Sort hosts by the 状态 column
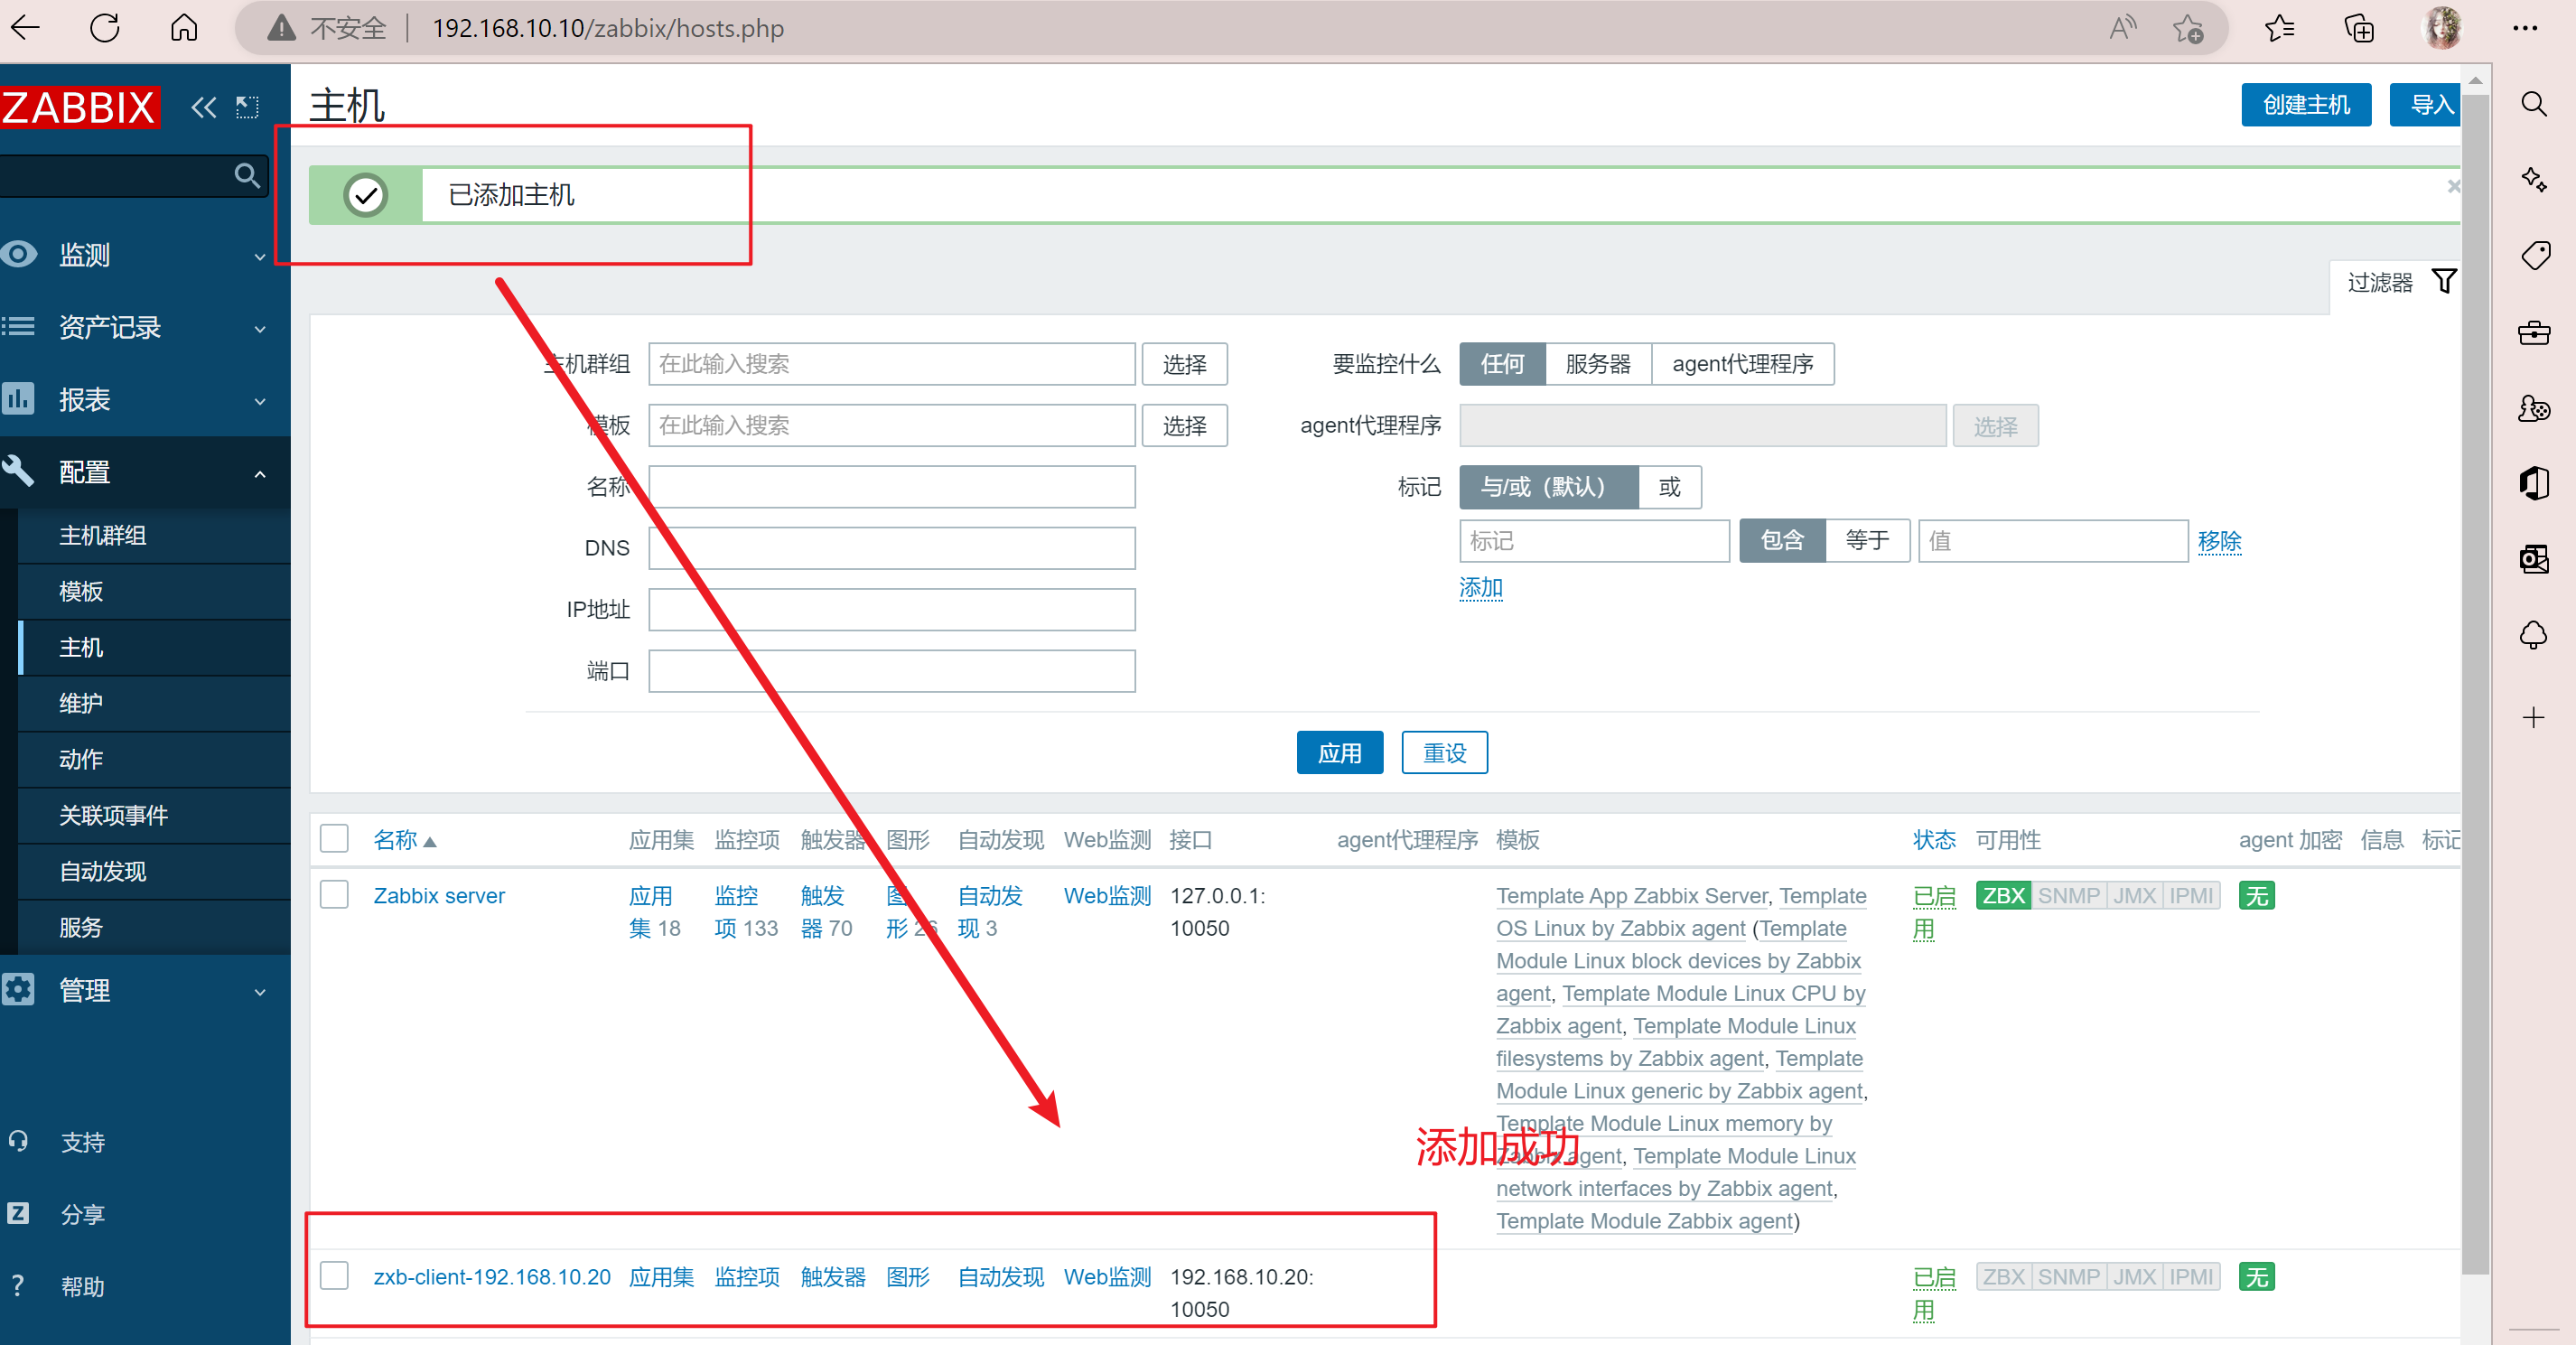 pos(1934,840)
